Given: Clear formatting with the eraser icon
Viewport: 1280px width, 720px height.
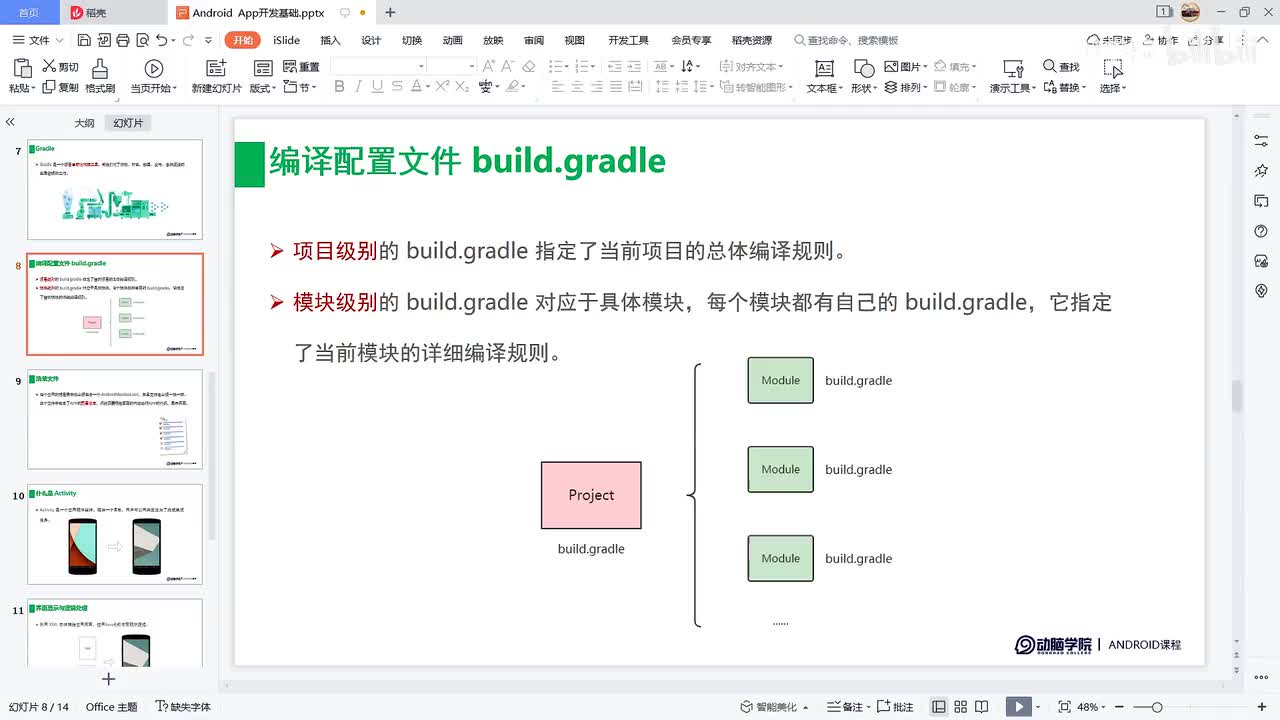Looking at the screenshot, I should click(529, 67).
